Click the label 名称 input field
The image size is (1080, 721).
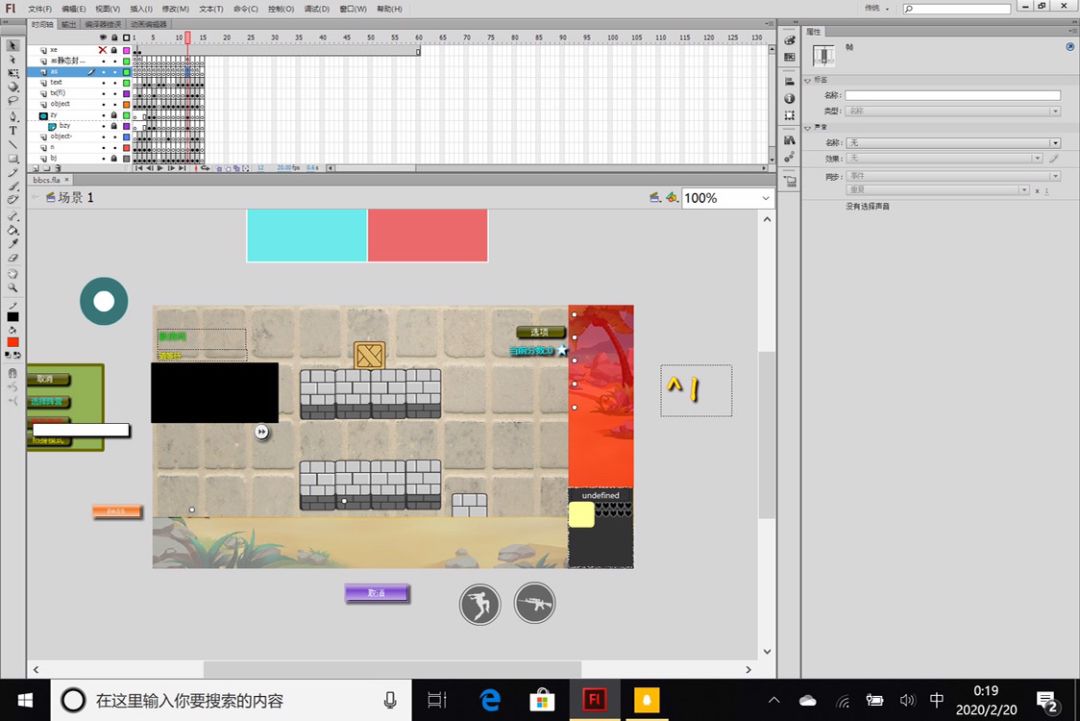click(x=952, y=96)
